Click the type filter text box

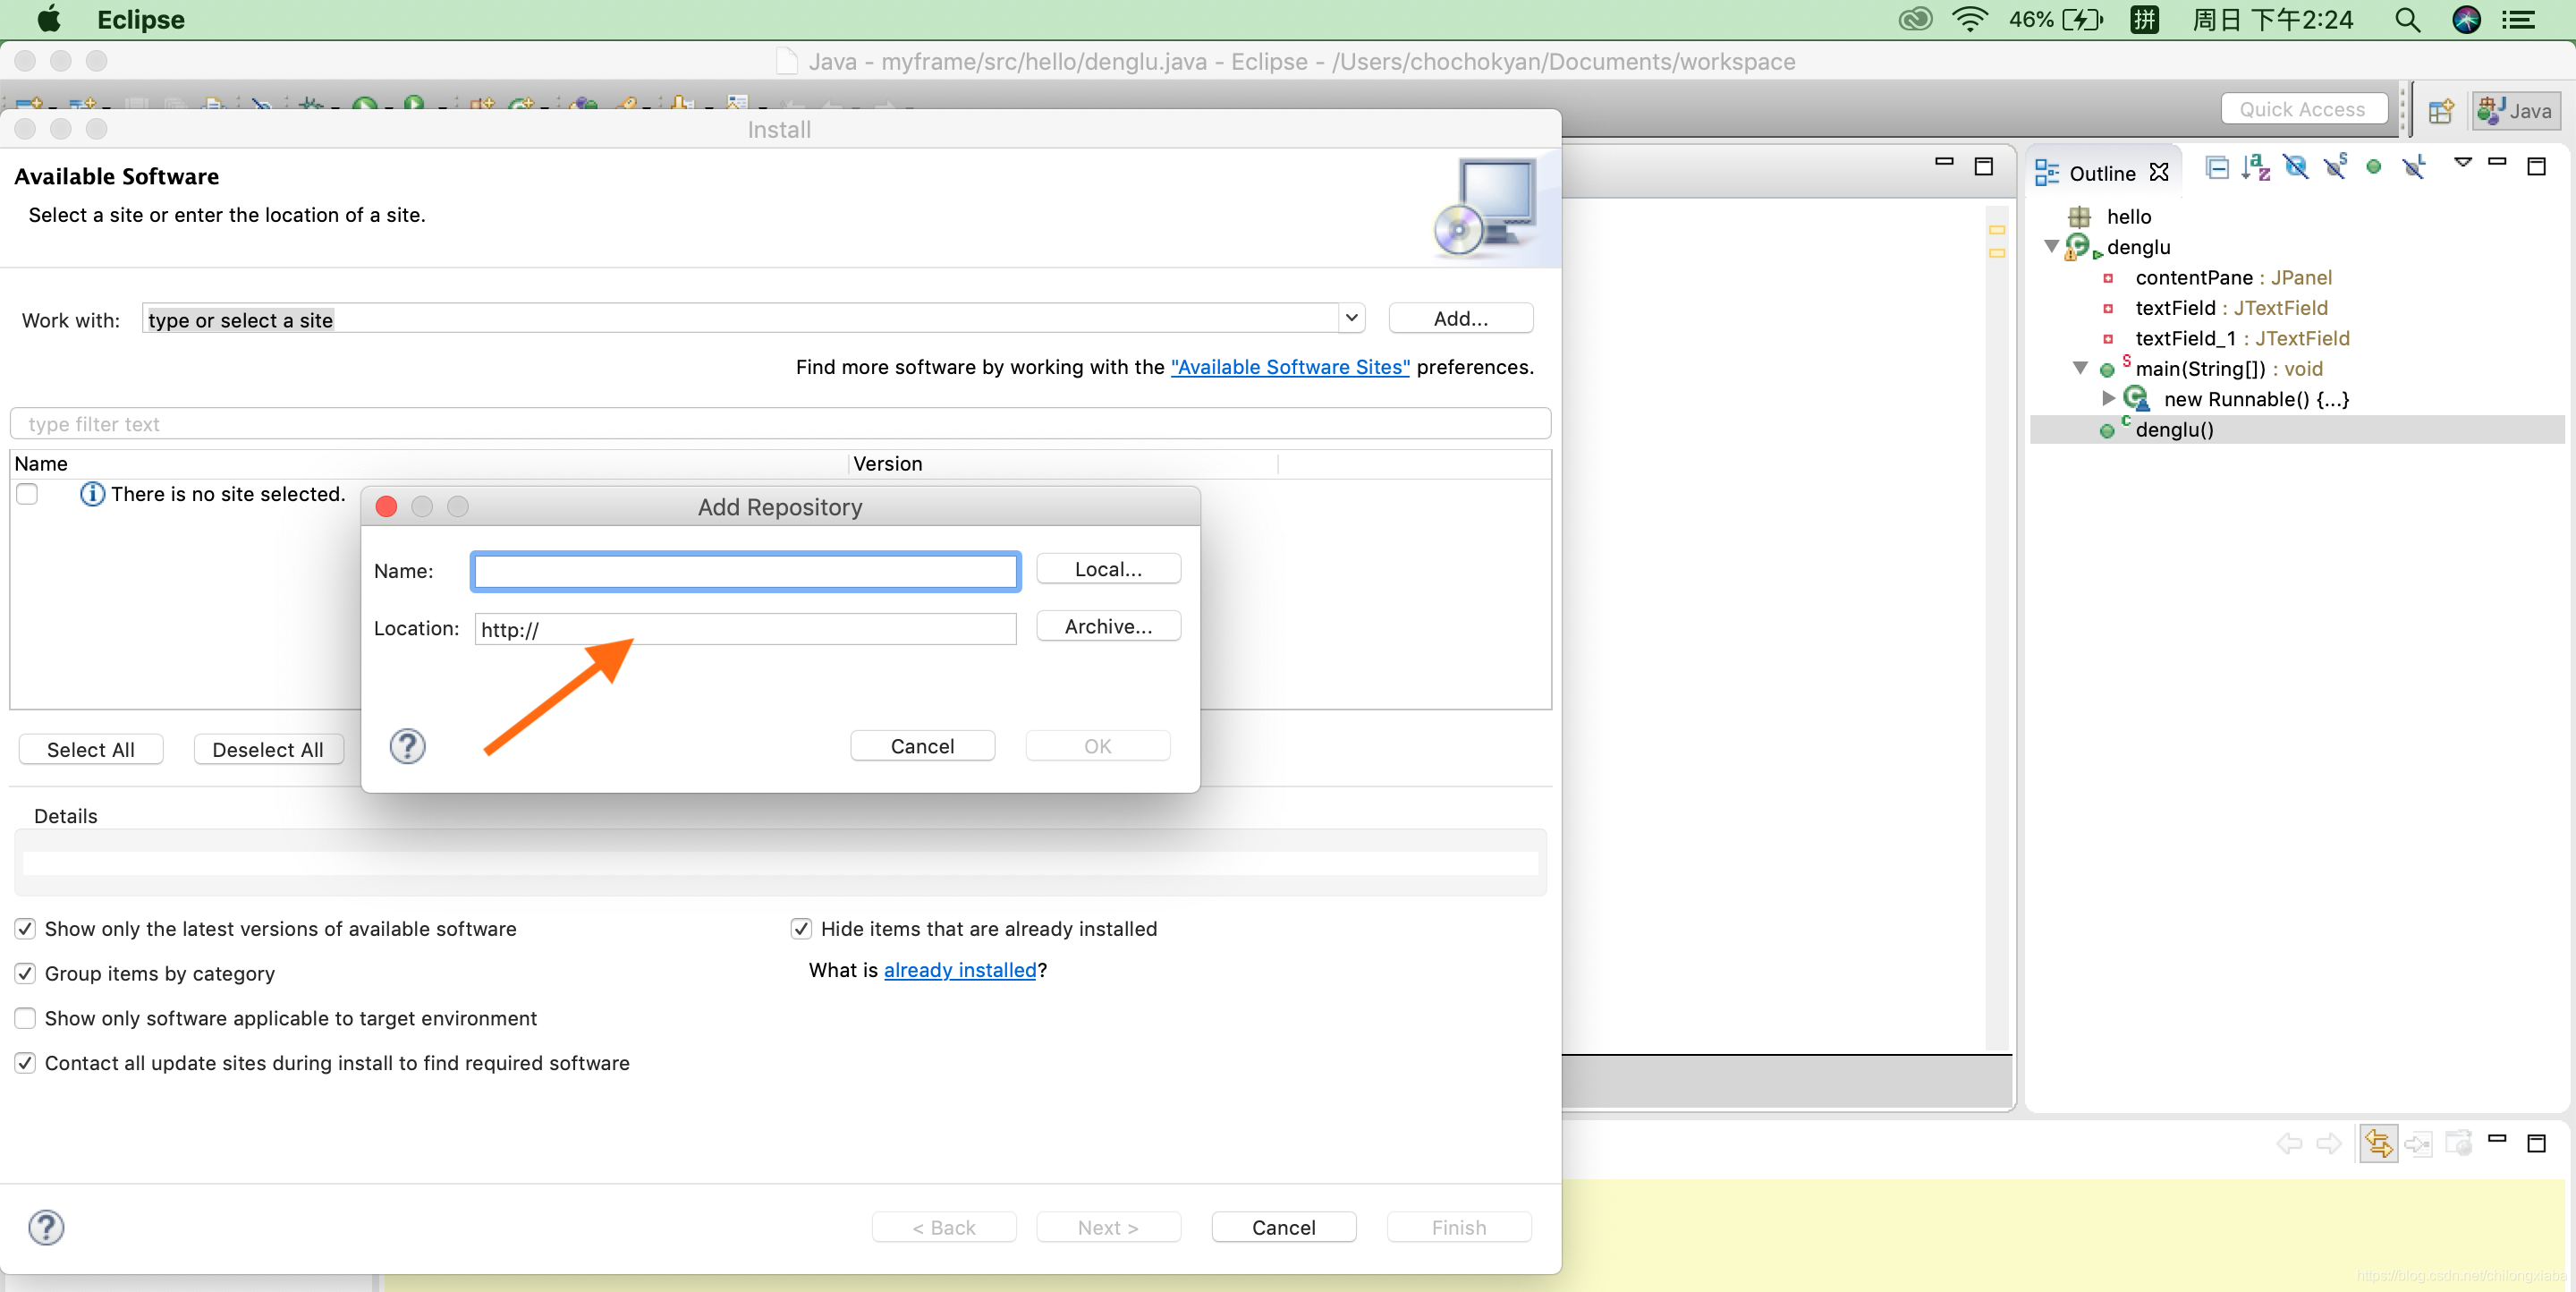tap(780, 424)
